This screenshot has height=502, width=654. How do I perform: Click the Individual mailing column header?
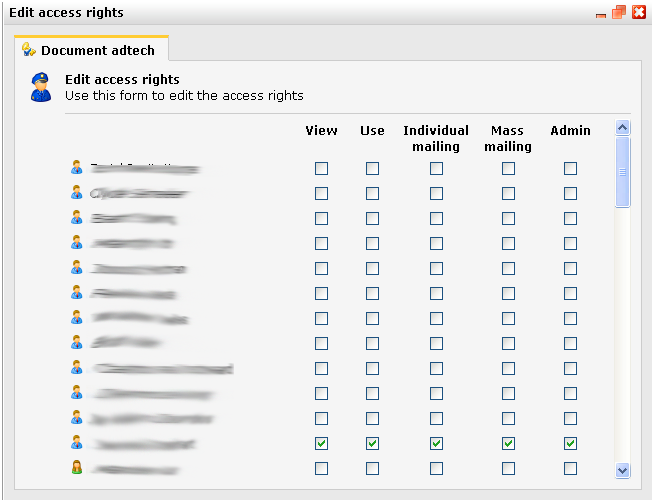pyautogui.click(x=436, y=138)
